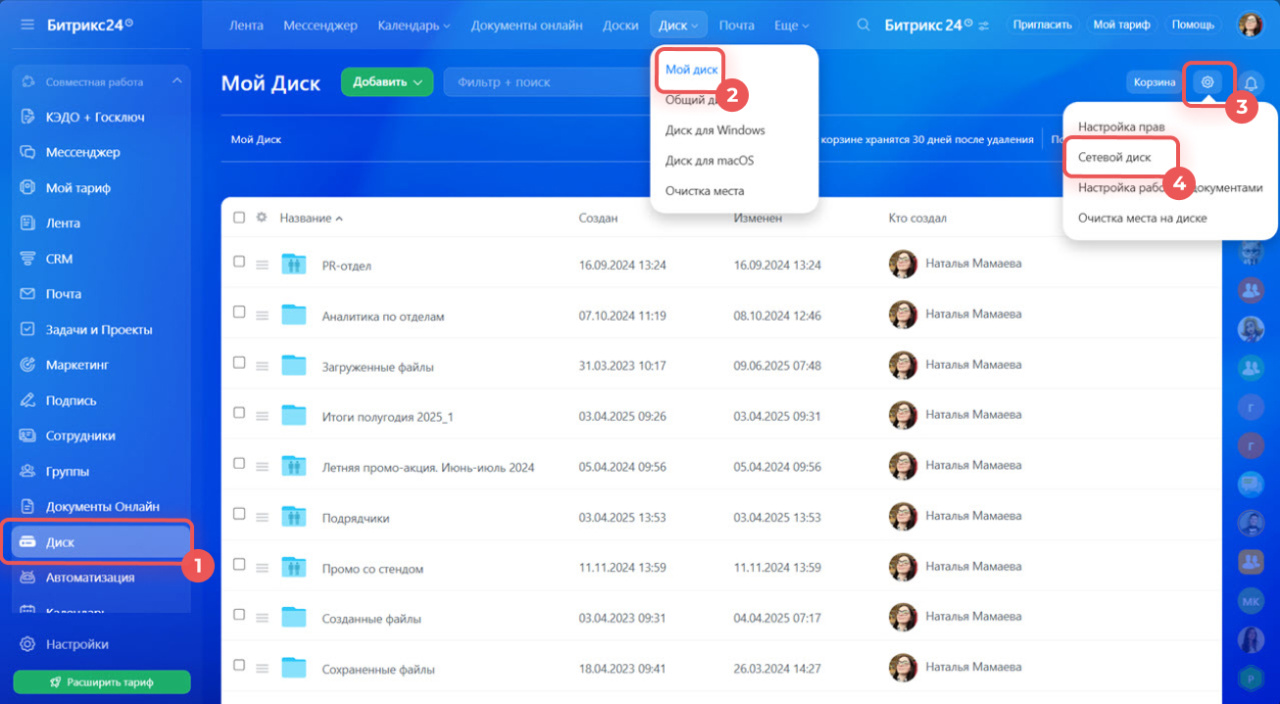The height and width of the screenshot is (704, 1280).
Task: Switch to Доски in top navigation
Action: [621, 25]
